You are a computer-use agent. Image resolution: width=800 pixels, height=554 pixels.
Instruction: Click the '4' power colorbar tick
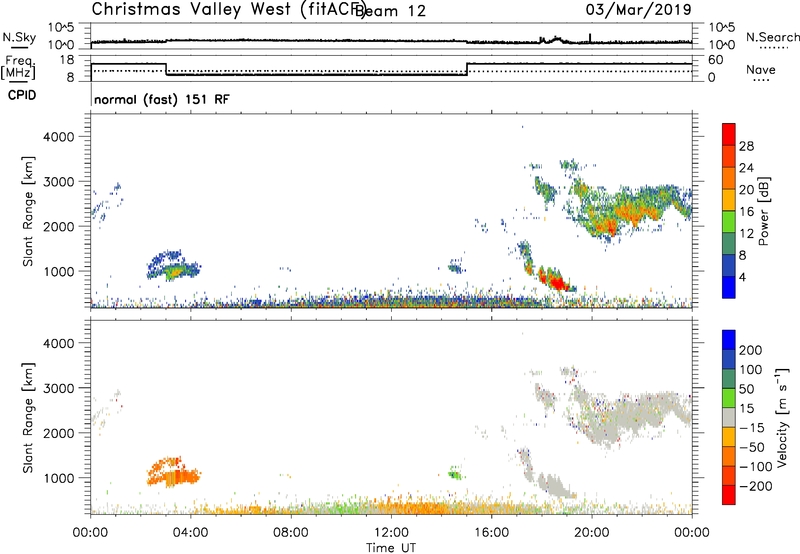743,277
